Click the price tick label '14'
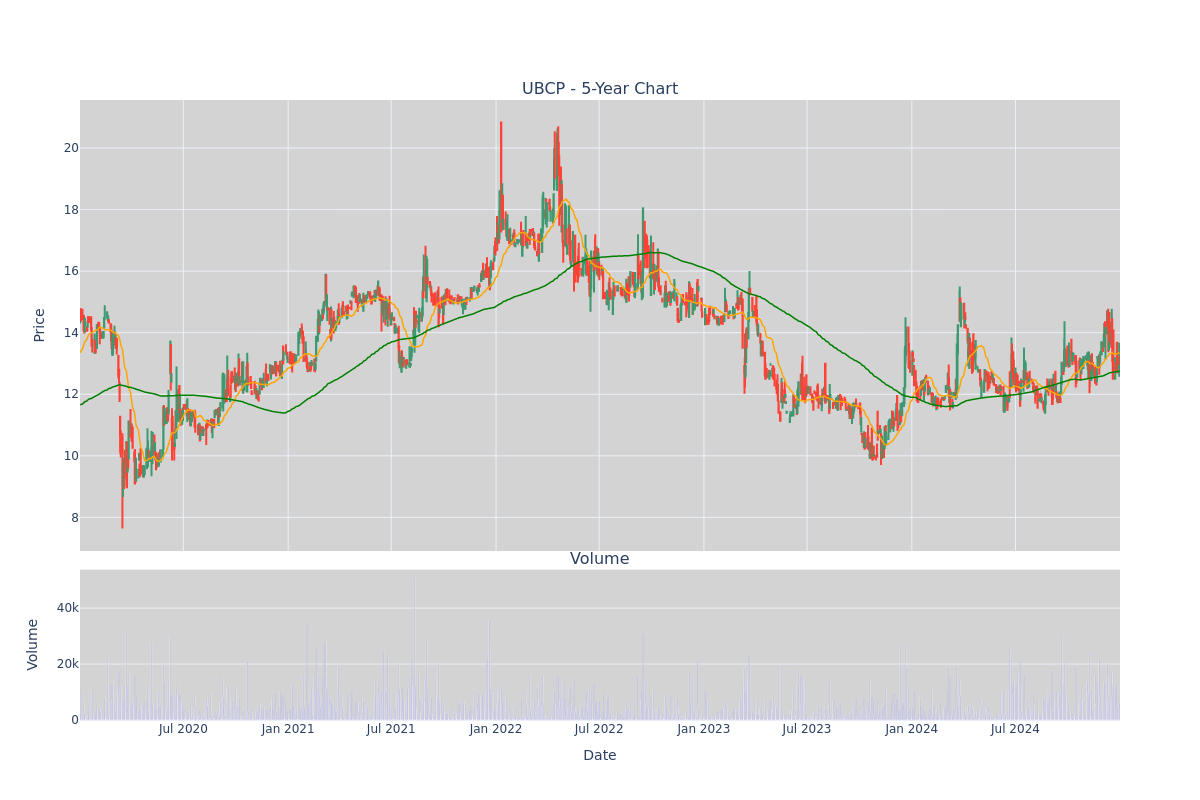1200x800 pixels. pyautogui.click(x=71, y=333)
